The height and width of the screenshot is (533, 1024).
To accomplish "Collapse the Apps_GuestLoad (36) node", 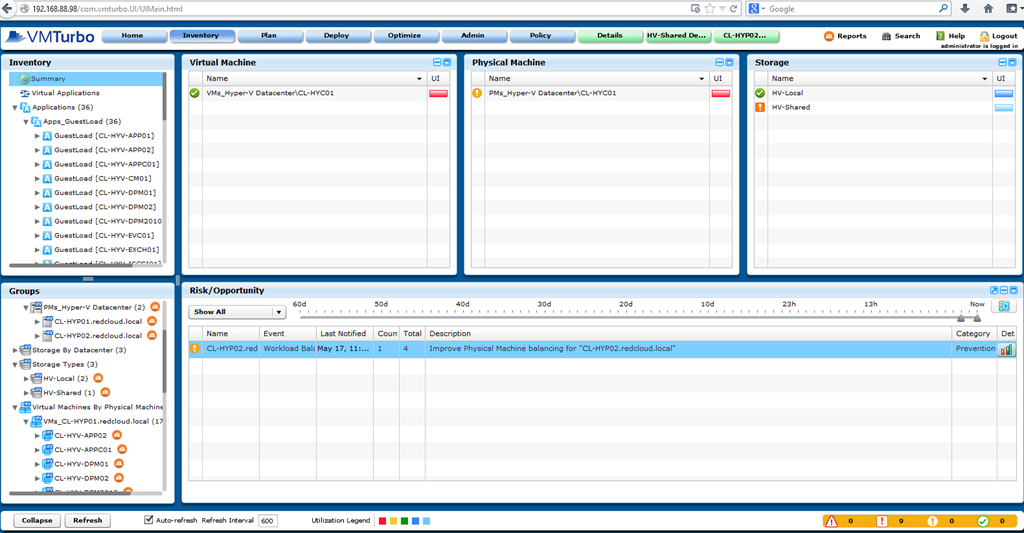I will coord(26,122).
